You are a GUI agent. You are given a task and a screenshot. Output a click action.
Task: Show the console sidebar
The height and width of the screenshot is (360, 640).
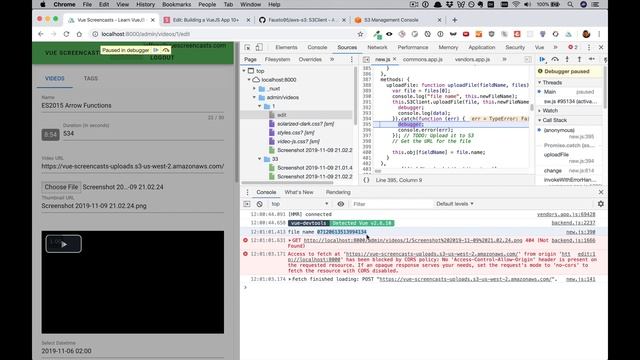point(247,204)
